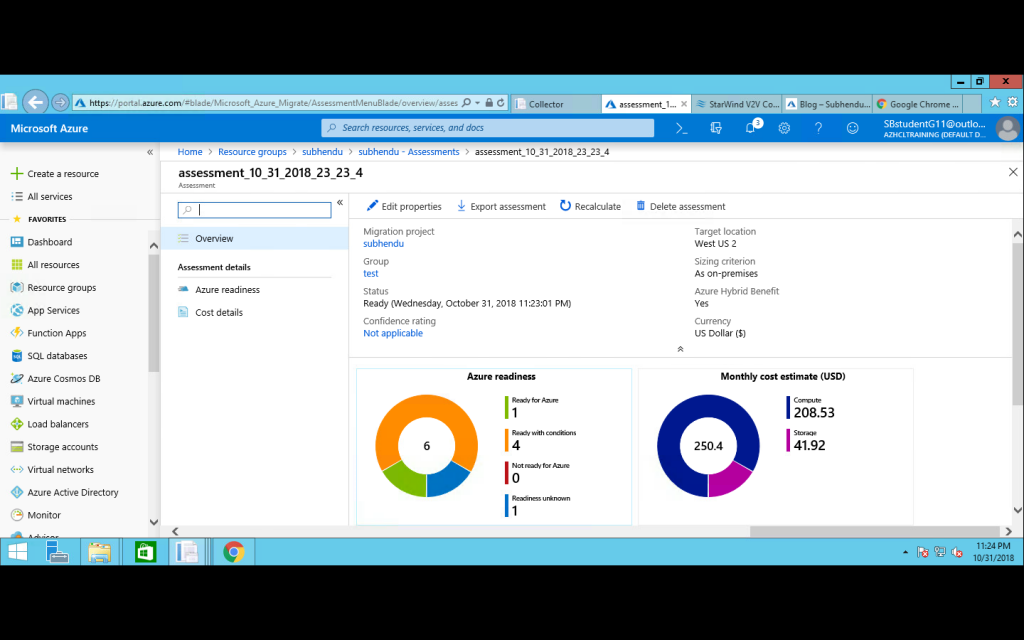Open Azure Cloud Shell icon
The width and height of the screenshot is (1024, 640).
pos(681,129)
